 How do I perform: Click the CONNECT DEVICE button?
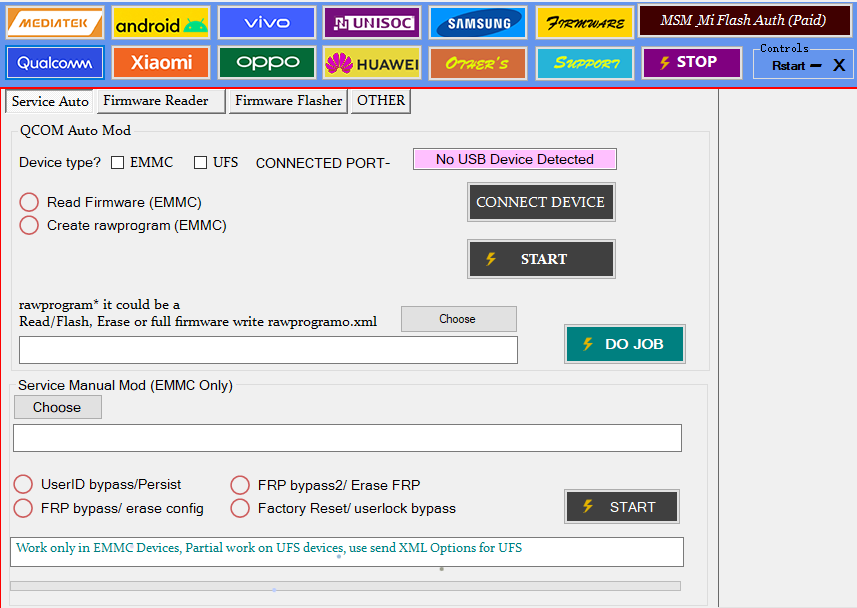540,202
